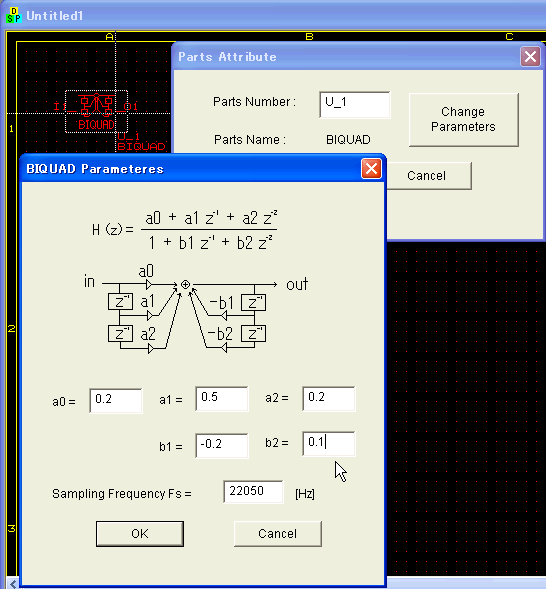Click into the b1 coefficient field
Viewport: 546px width, 589px height.
coord(222,445)
